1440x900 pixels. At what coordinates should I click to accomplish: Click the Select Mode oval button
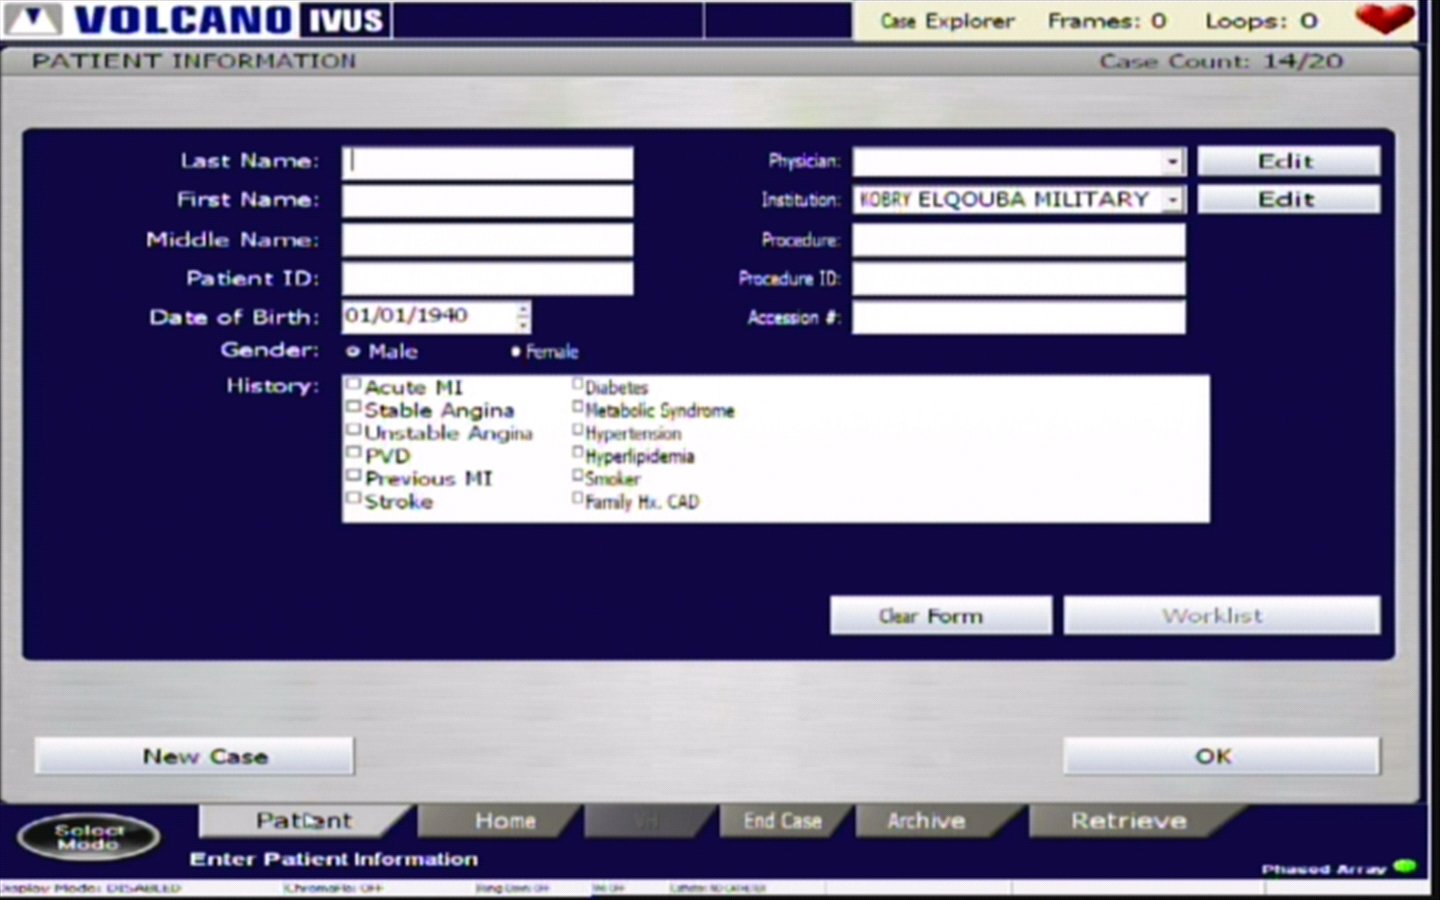point(88,837)
